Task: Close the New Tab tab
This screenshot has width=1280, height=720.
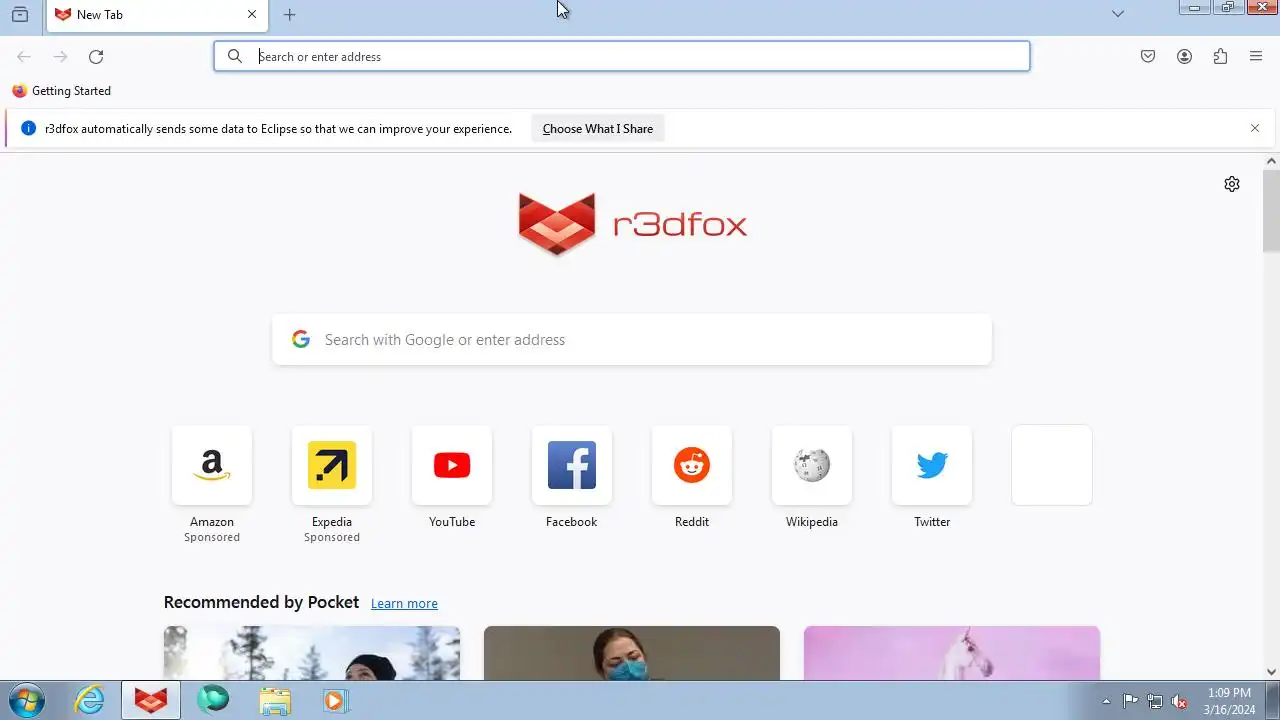Action: click(x=252, y=15)
